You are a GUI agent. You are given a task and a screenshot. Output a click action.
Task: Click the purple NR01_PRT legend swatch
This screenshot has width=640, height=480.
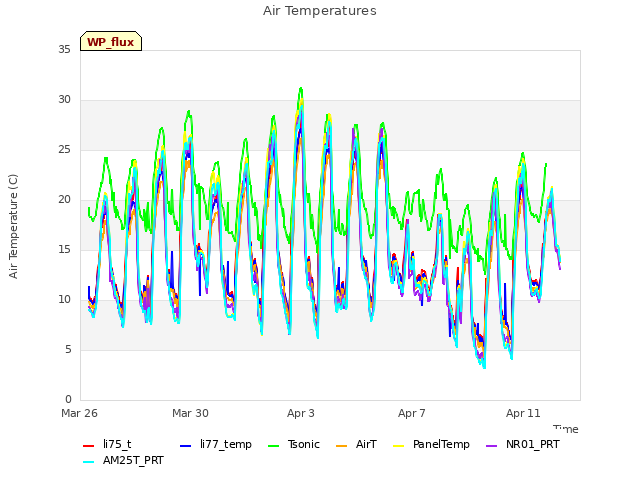point(491,446)
